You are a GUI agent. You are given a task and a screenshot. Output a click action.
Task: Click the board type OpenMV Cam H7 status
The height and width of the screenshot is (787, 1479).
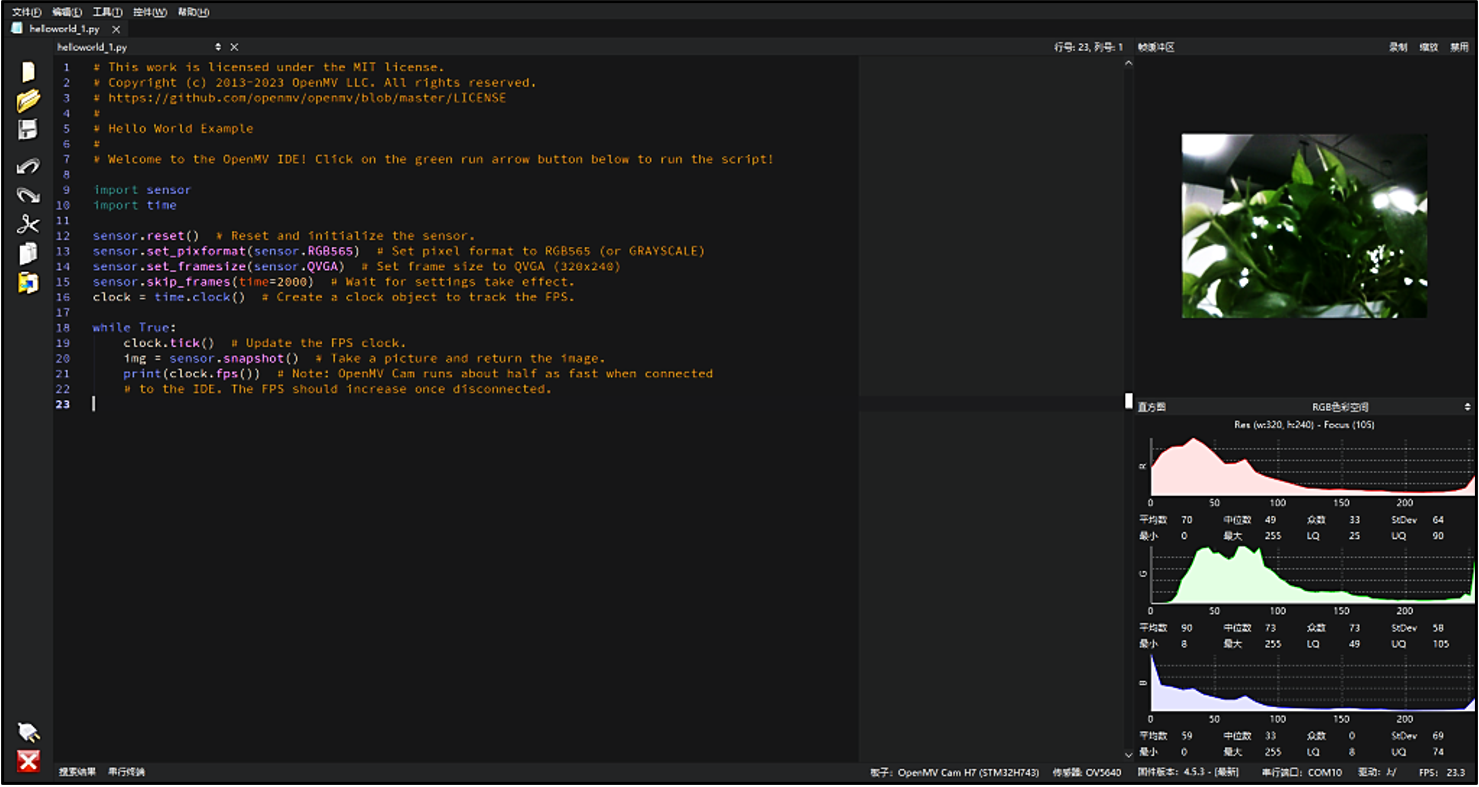[x=954, y=773]
